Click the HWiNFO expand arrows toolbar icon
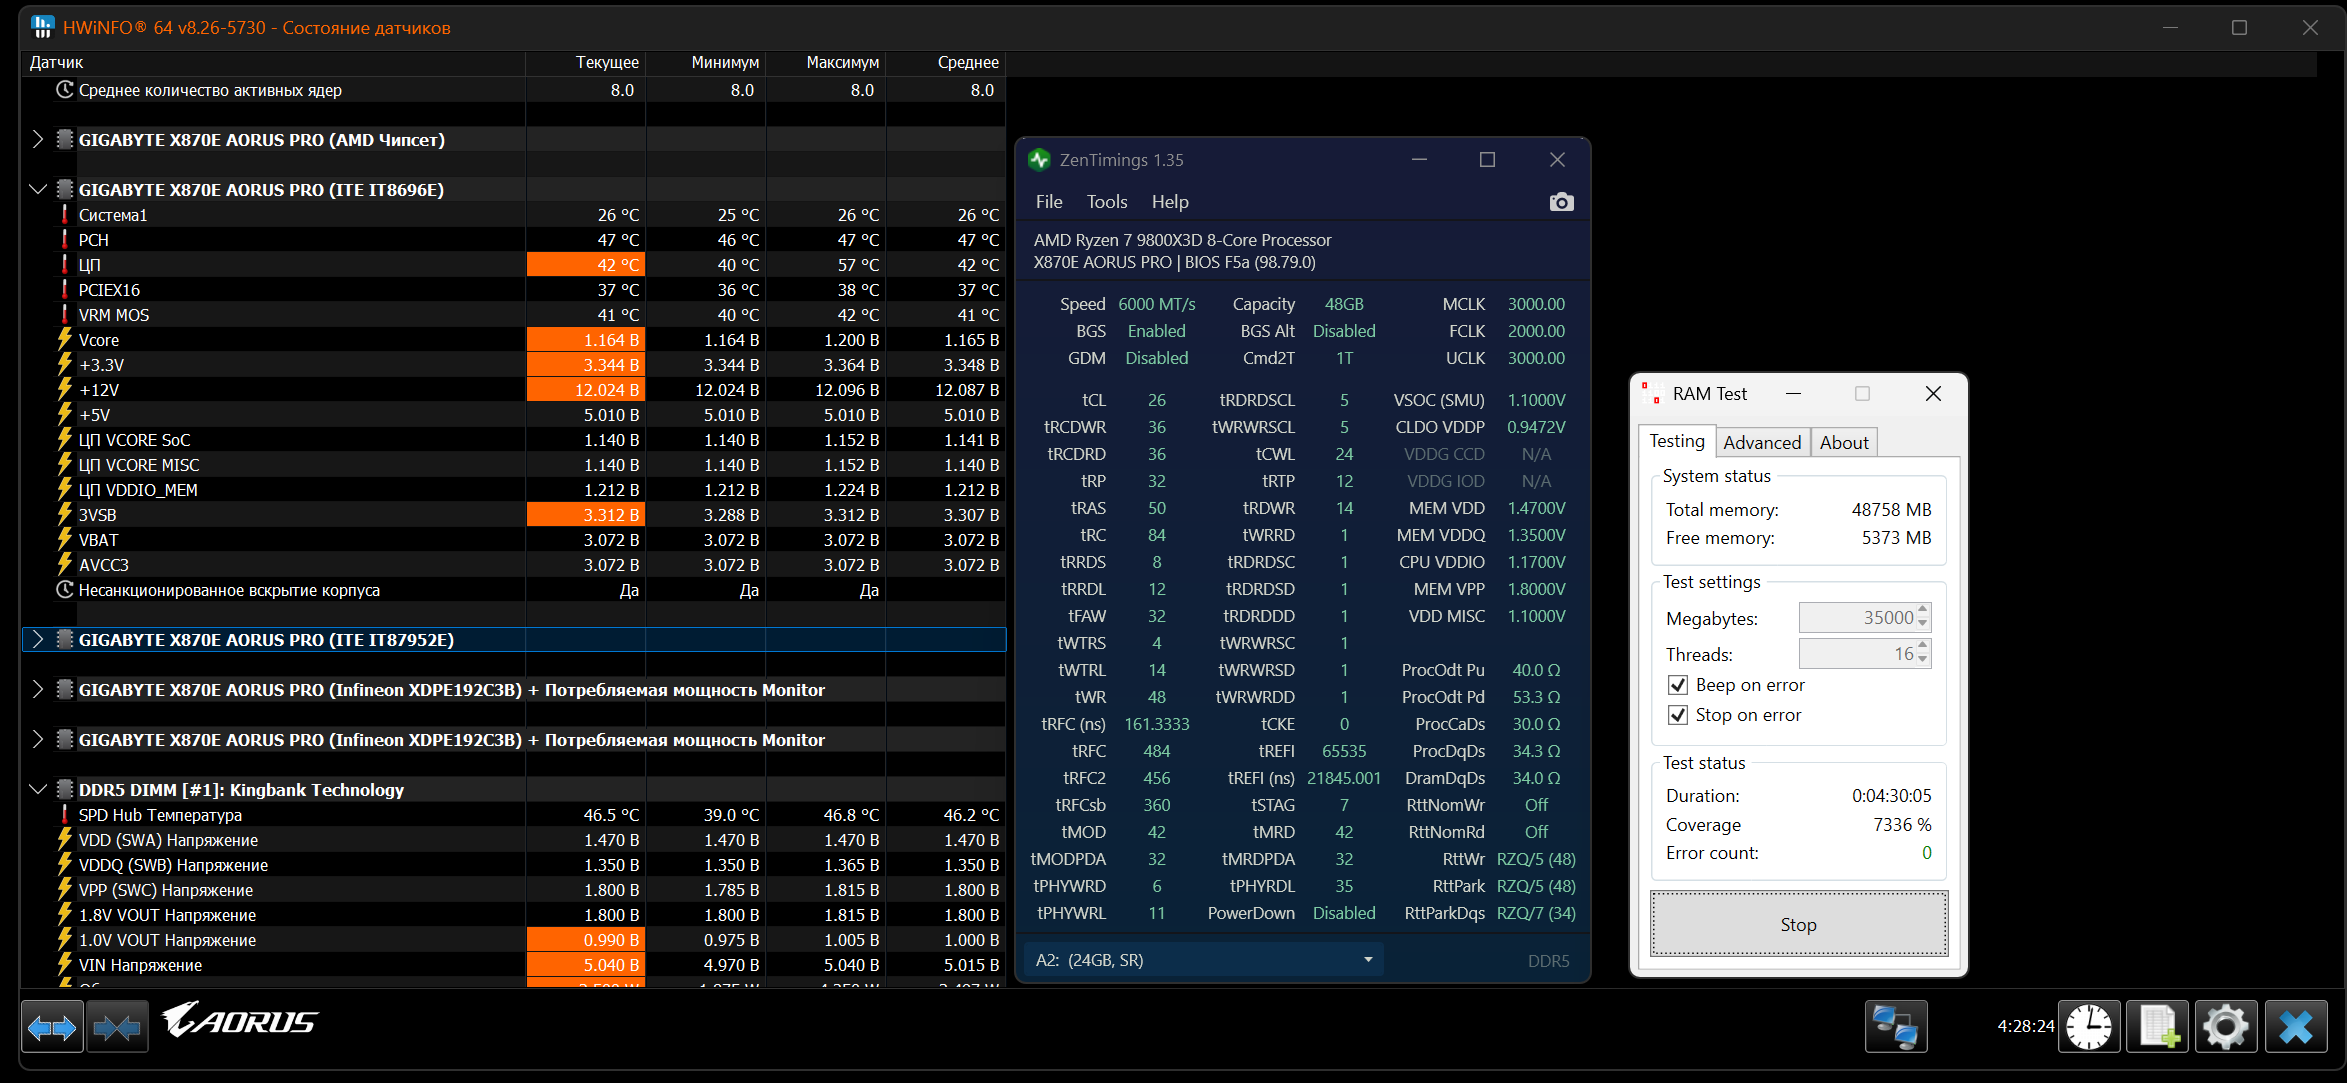 click(52, 1027)
